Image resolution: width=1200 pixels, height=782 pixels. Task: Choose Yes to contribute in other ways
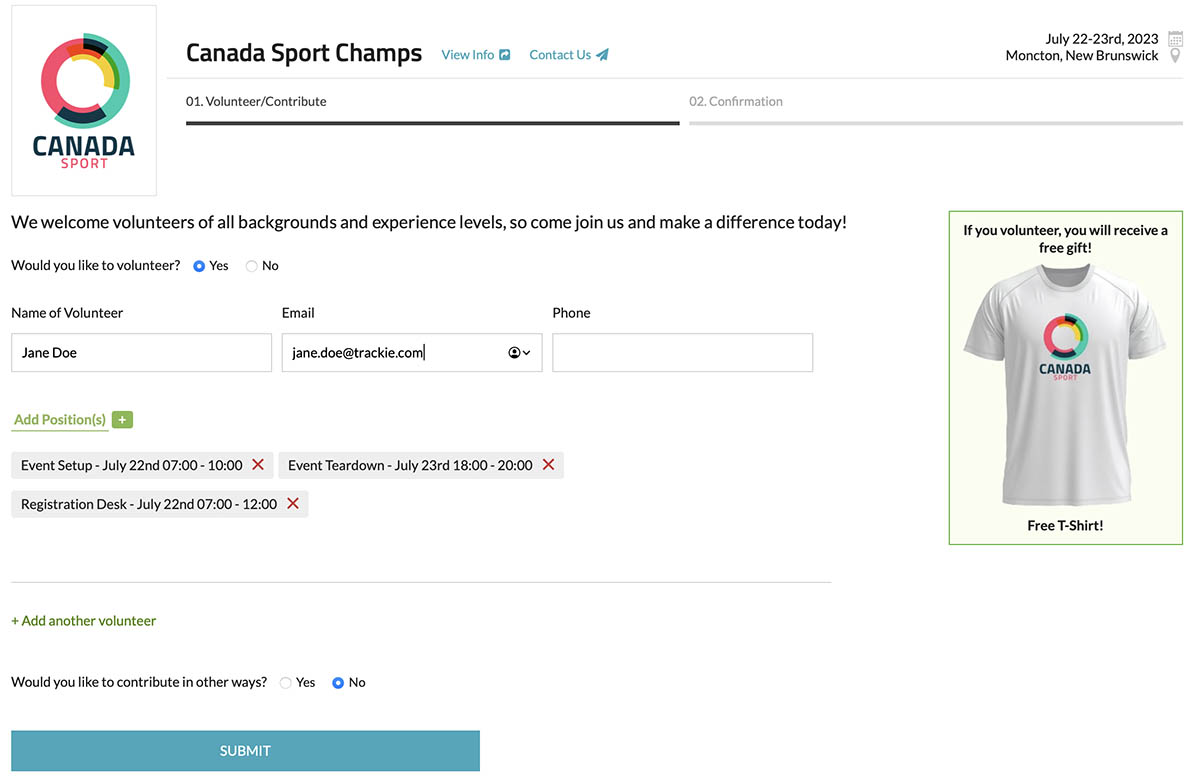click(286, 683)
